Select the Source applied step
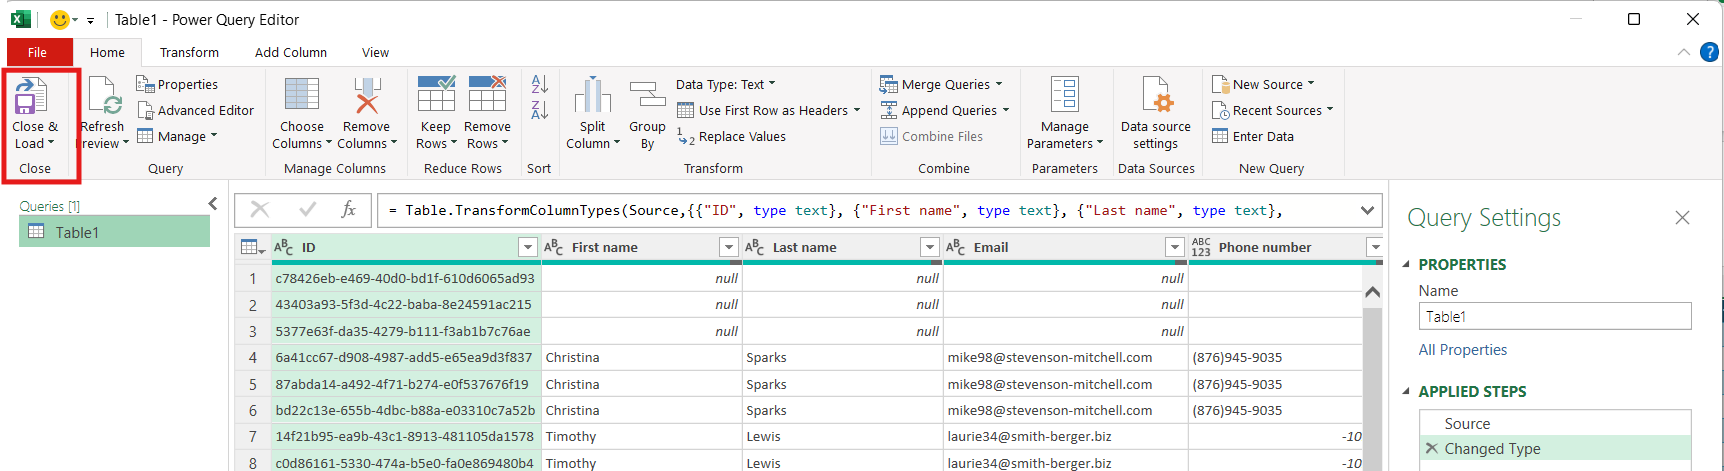 pos(1467,424)
